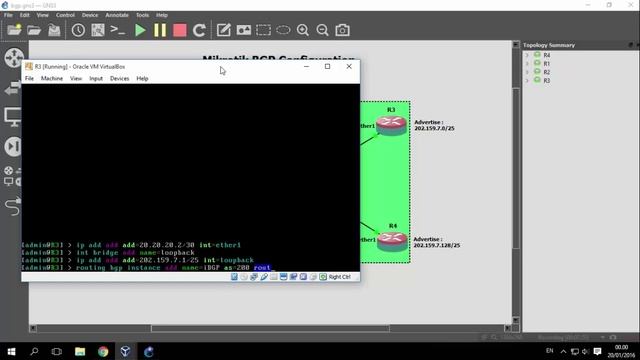Select the Draw rectangle tool

[263, 30]
